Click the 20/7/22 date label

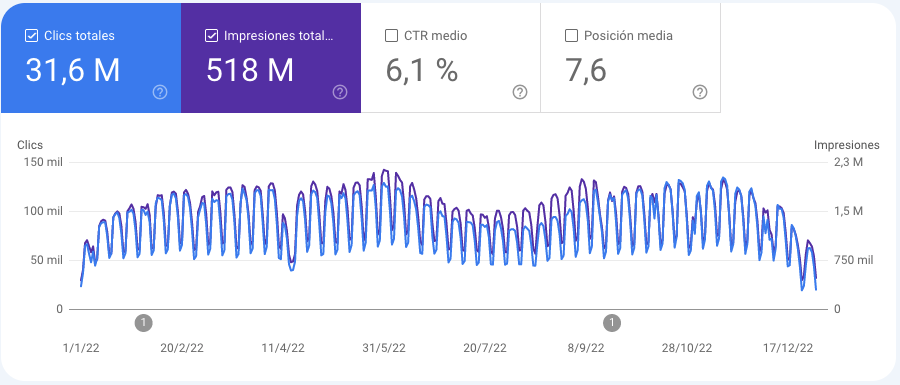click(485, 348)
